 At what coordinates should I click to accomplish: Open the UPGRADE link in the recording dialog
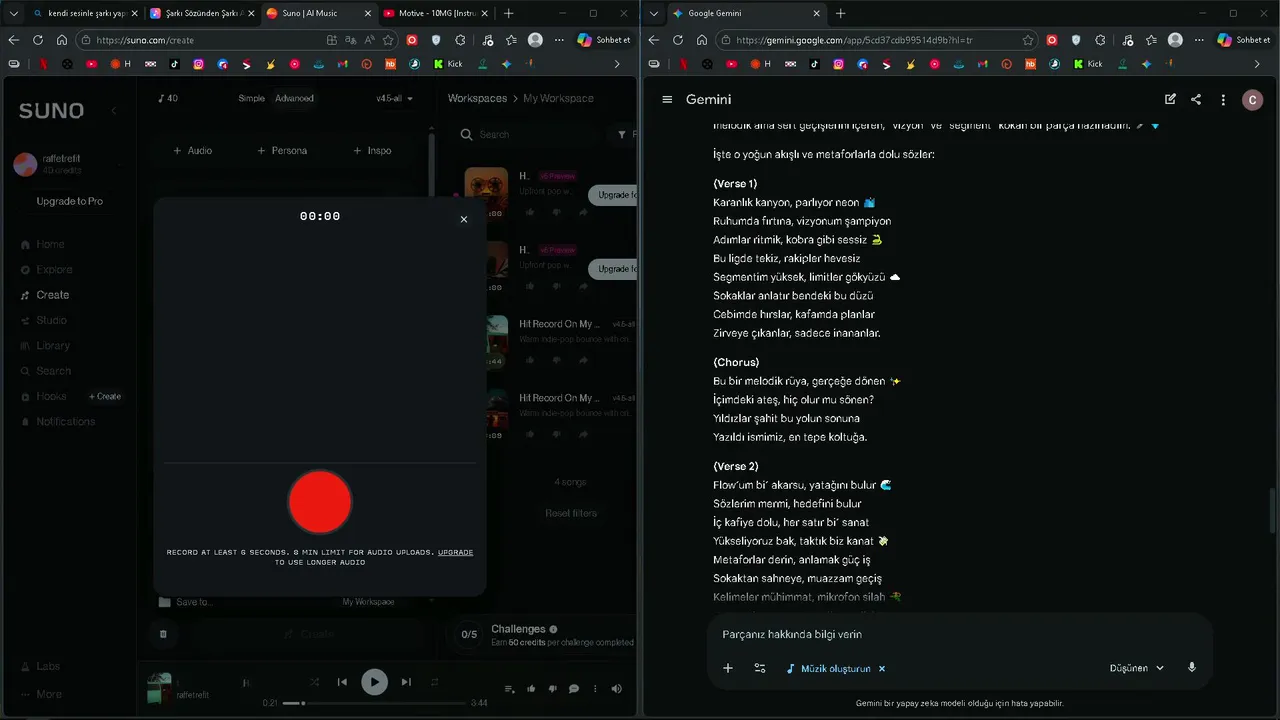pos(455,552)
